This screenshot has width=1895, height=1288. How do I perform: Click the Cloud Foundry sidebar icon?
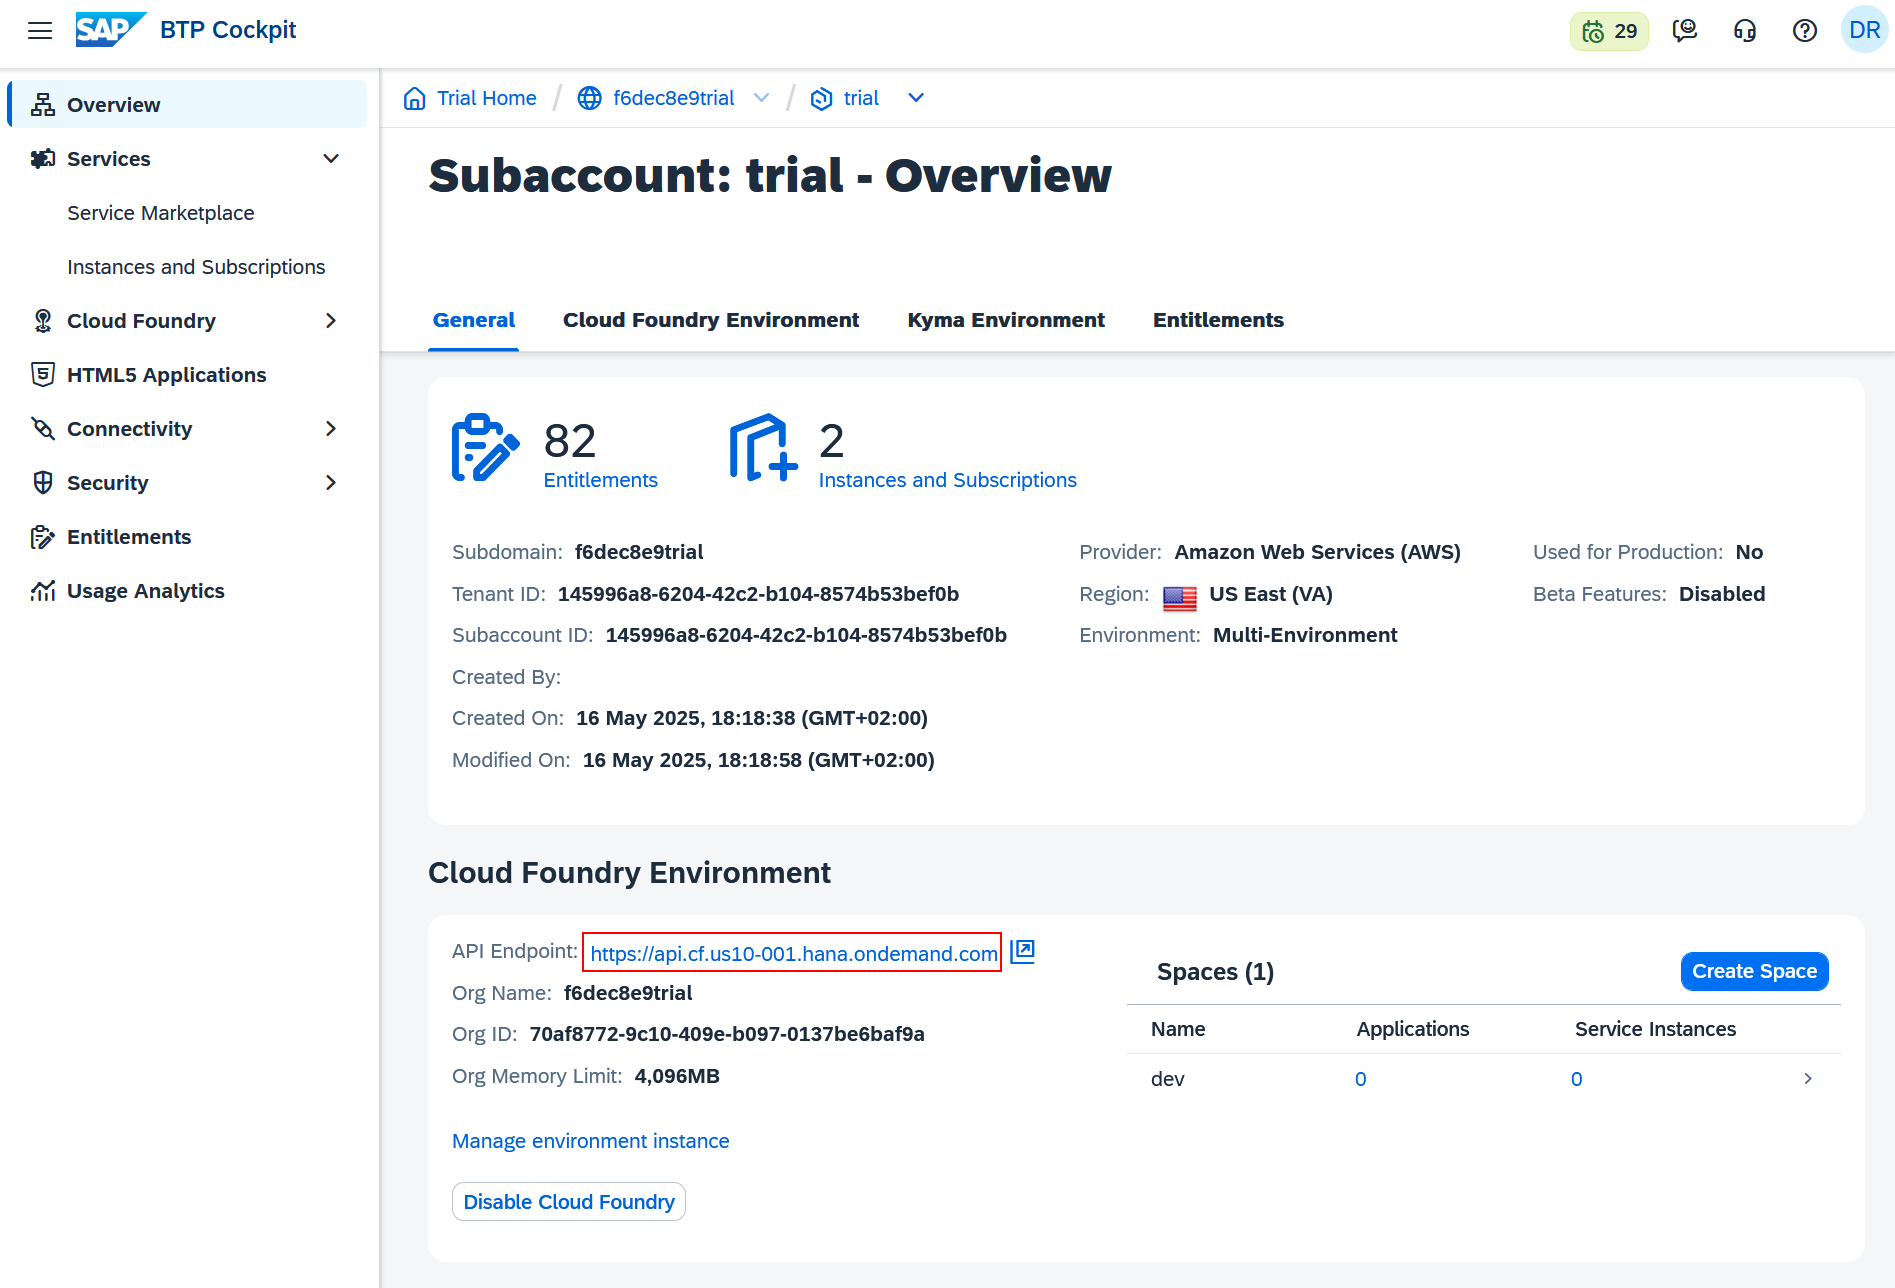click(x=43, y=321)
